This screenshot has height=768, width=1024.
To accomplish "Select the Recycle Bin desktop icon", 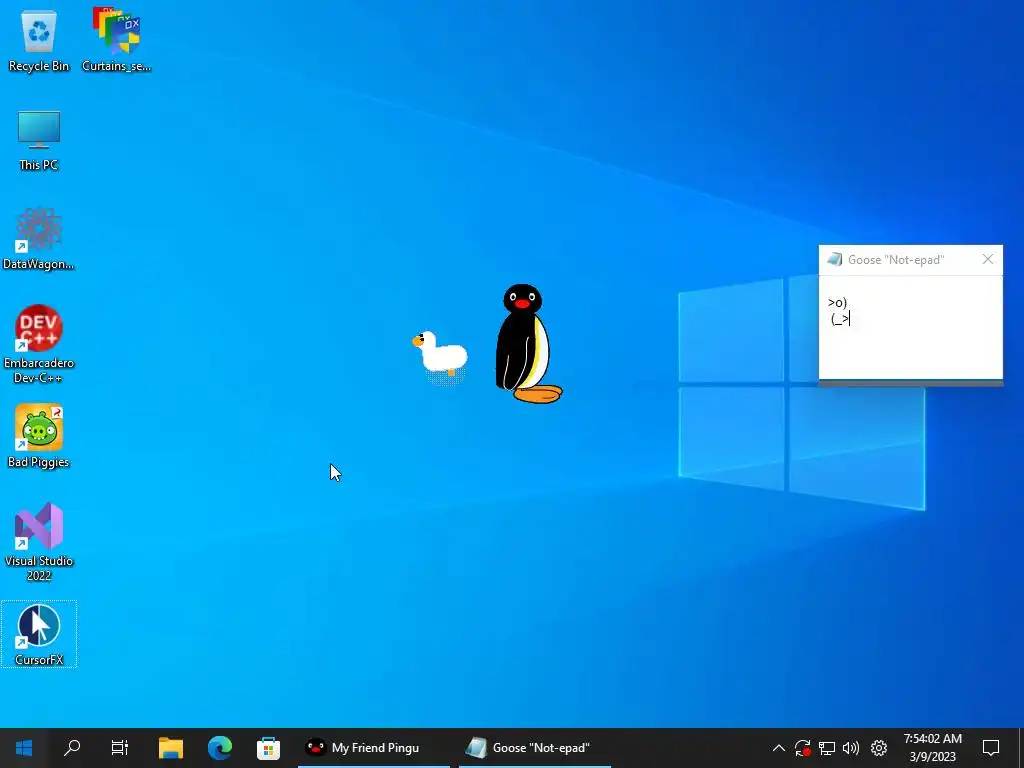I will coord(39,39).
